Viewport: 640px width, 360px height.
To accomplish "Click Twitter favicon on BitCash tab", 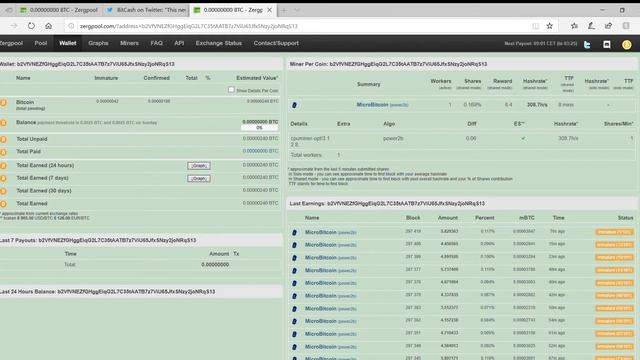I will [x=109, y=10].
